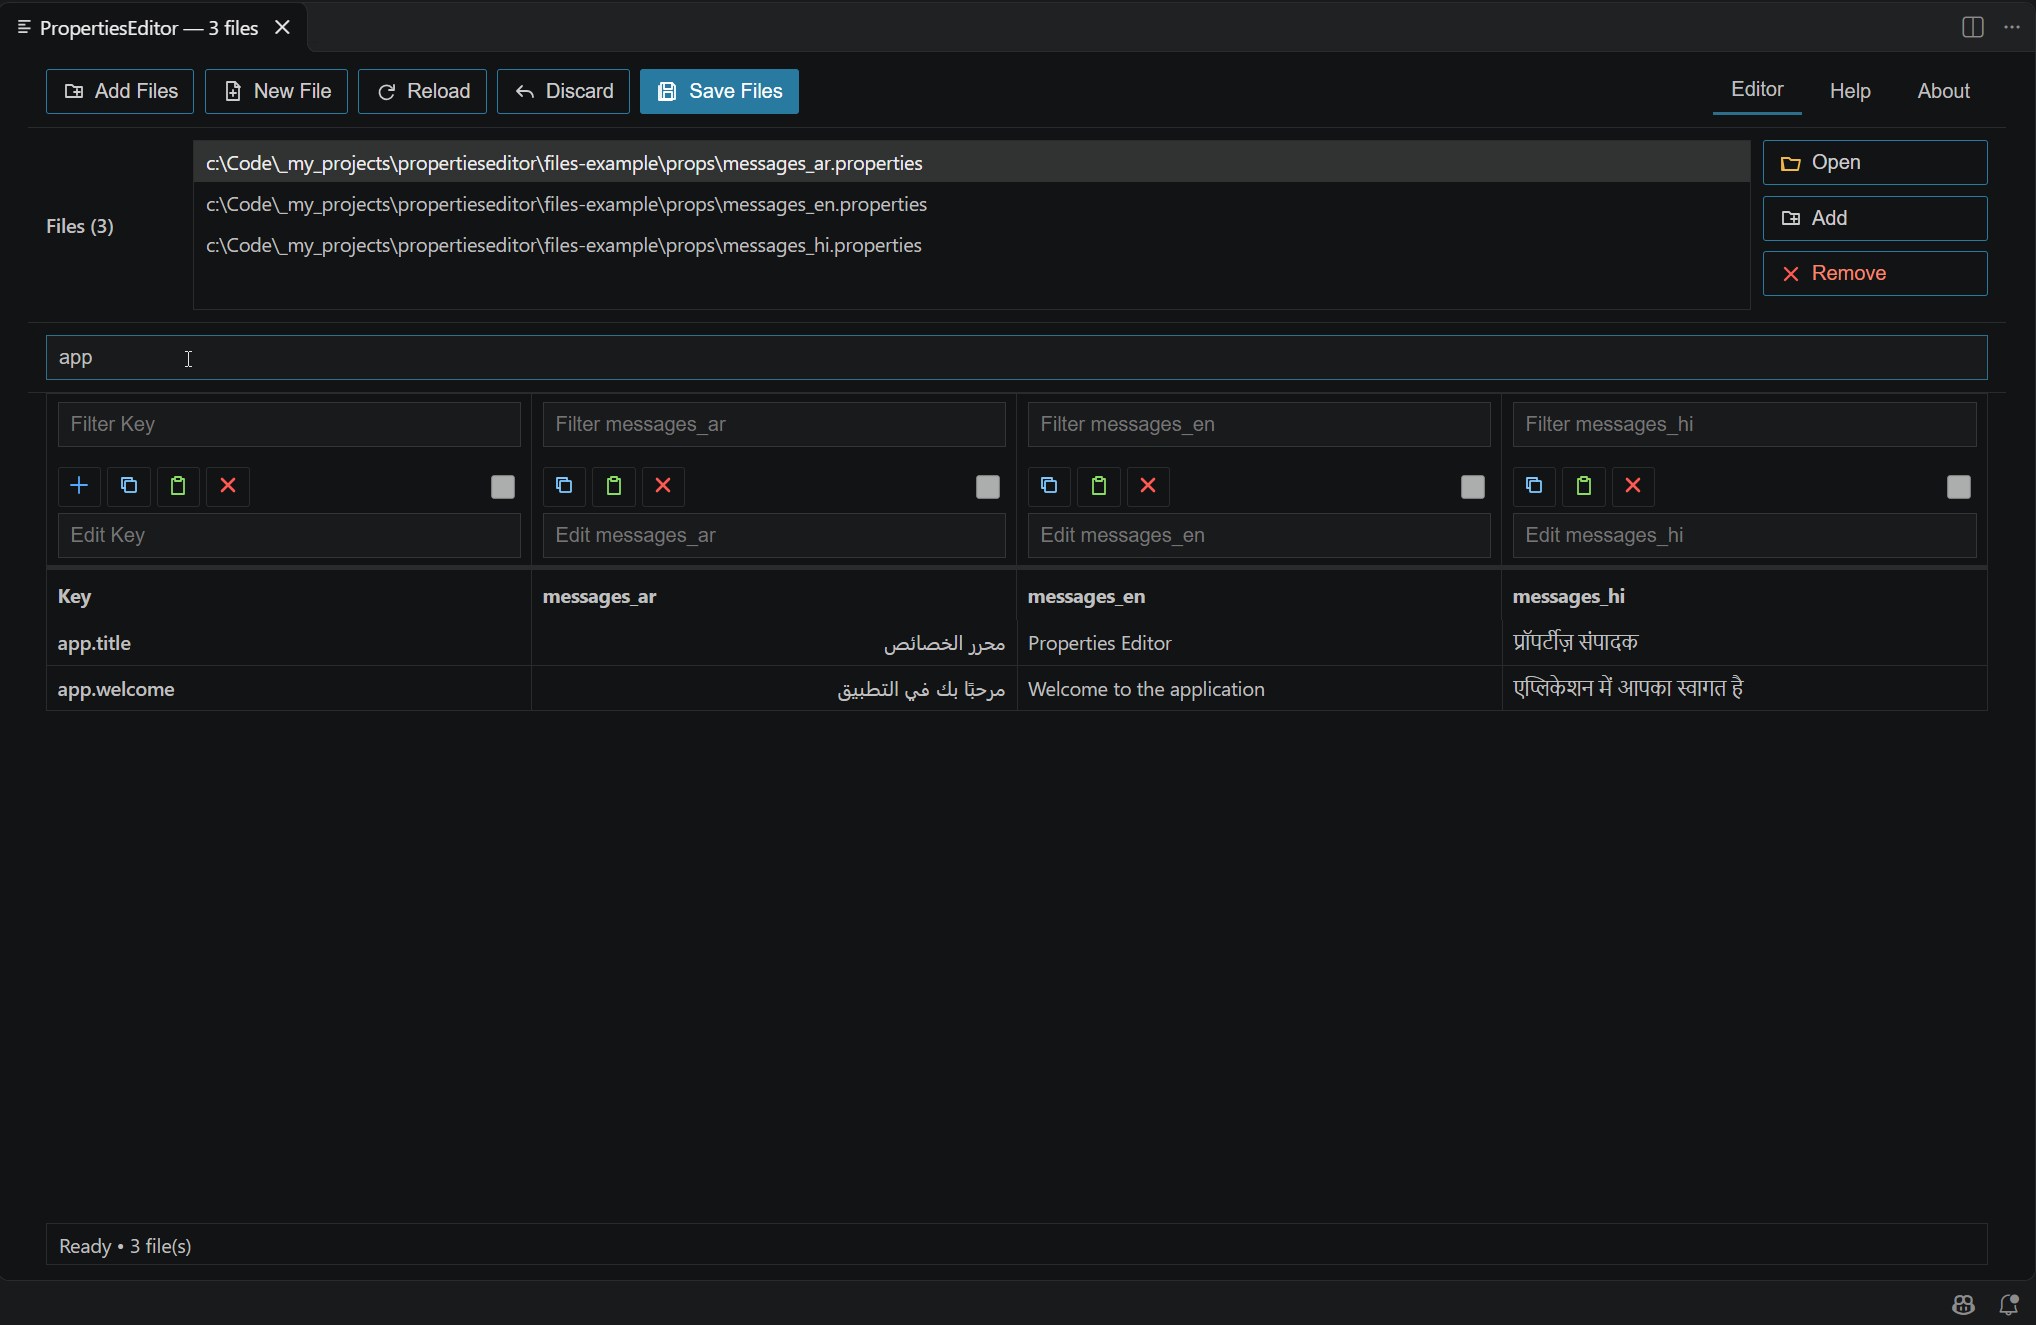Reload the properties files
Image resolution: width=2036 pixels, height=1325 pixels.
pyautogui.click(x=422, y=91)
